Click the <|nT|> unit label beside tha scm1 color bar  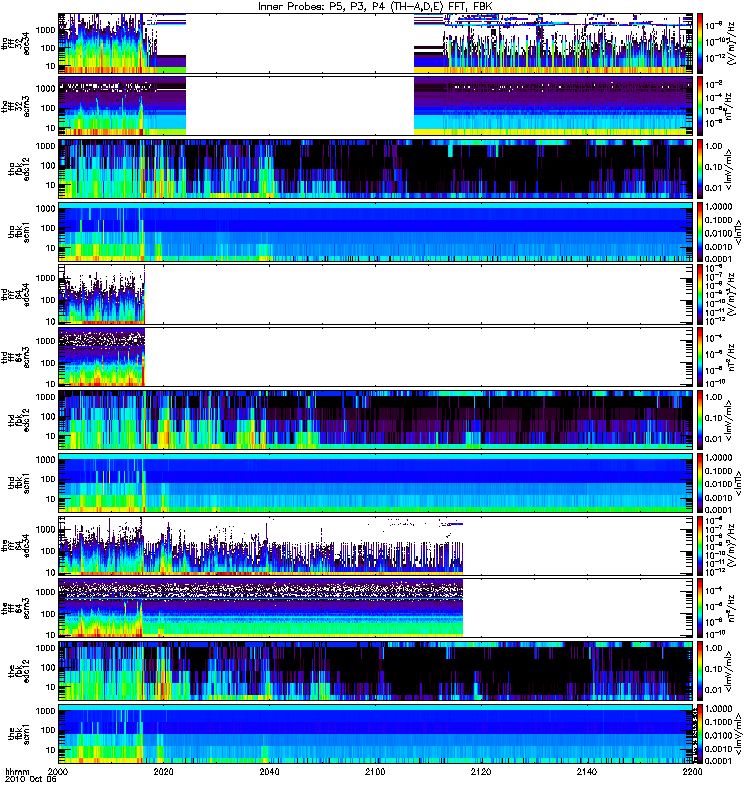click(x=738, y=232)
